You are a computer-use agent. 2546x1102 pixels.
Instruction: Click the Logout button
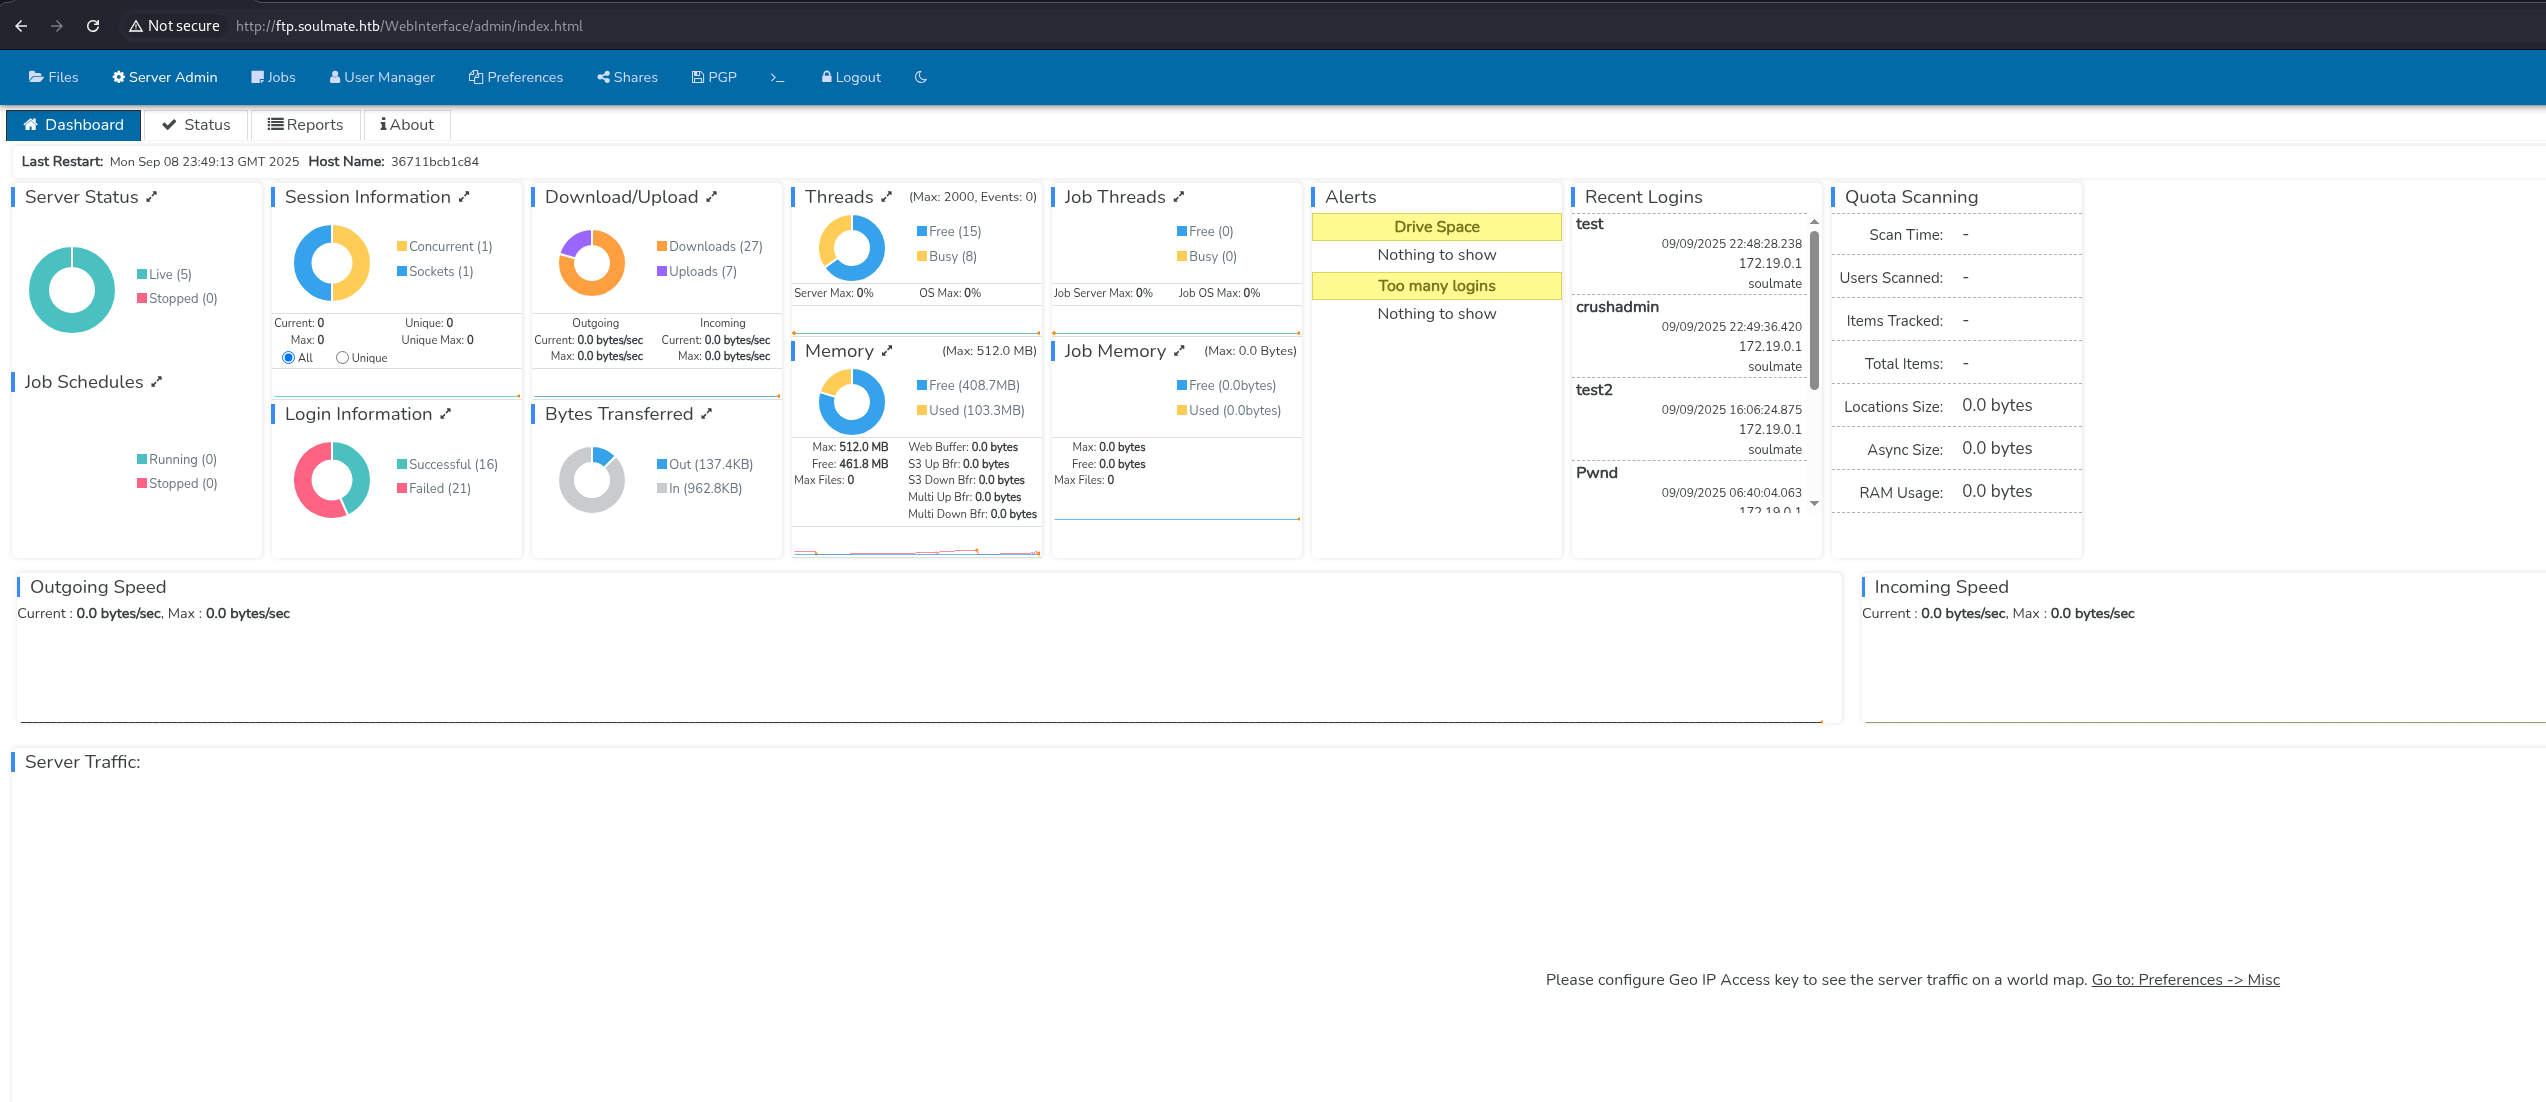pyautogui.click(x=850, y=77)
